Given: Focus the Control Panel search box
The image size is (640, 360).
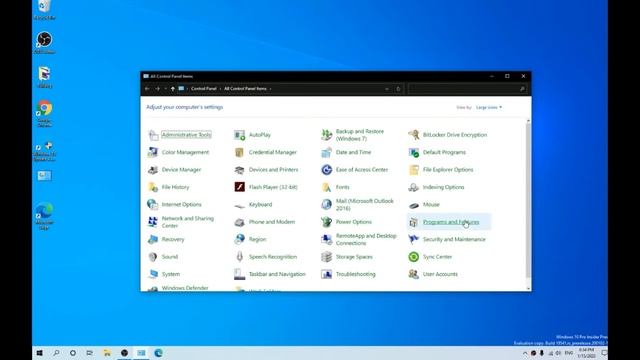Looking at the screenshot, I should (x=467, y=89).
